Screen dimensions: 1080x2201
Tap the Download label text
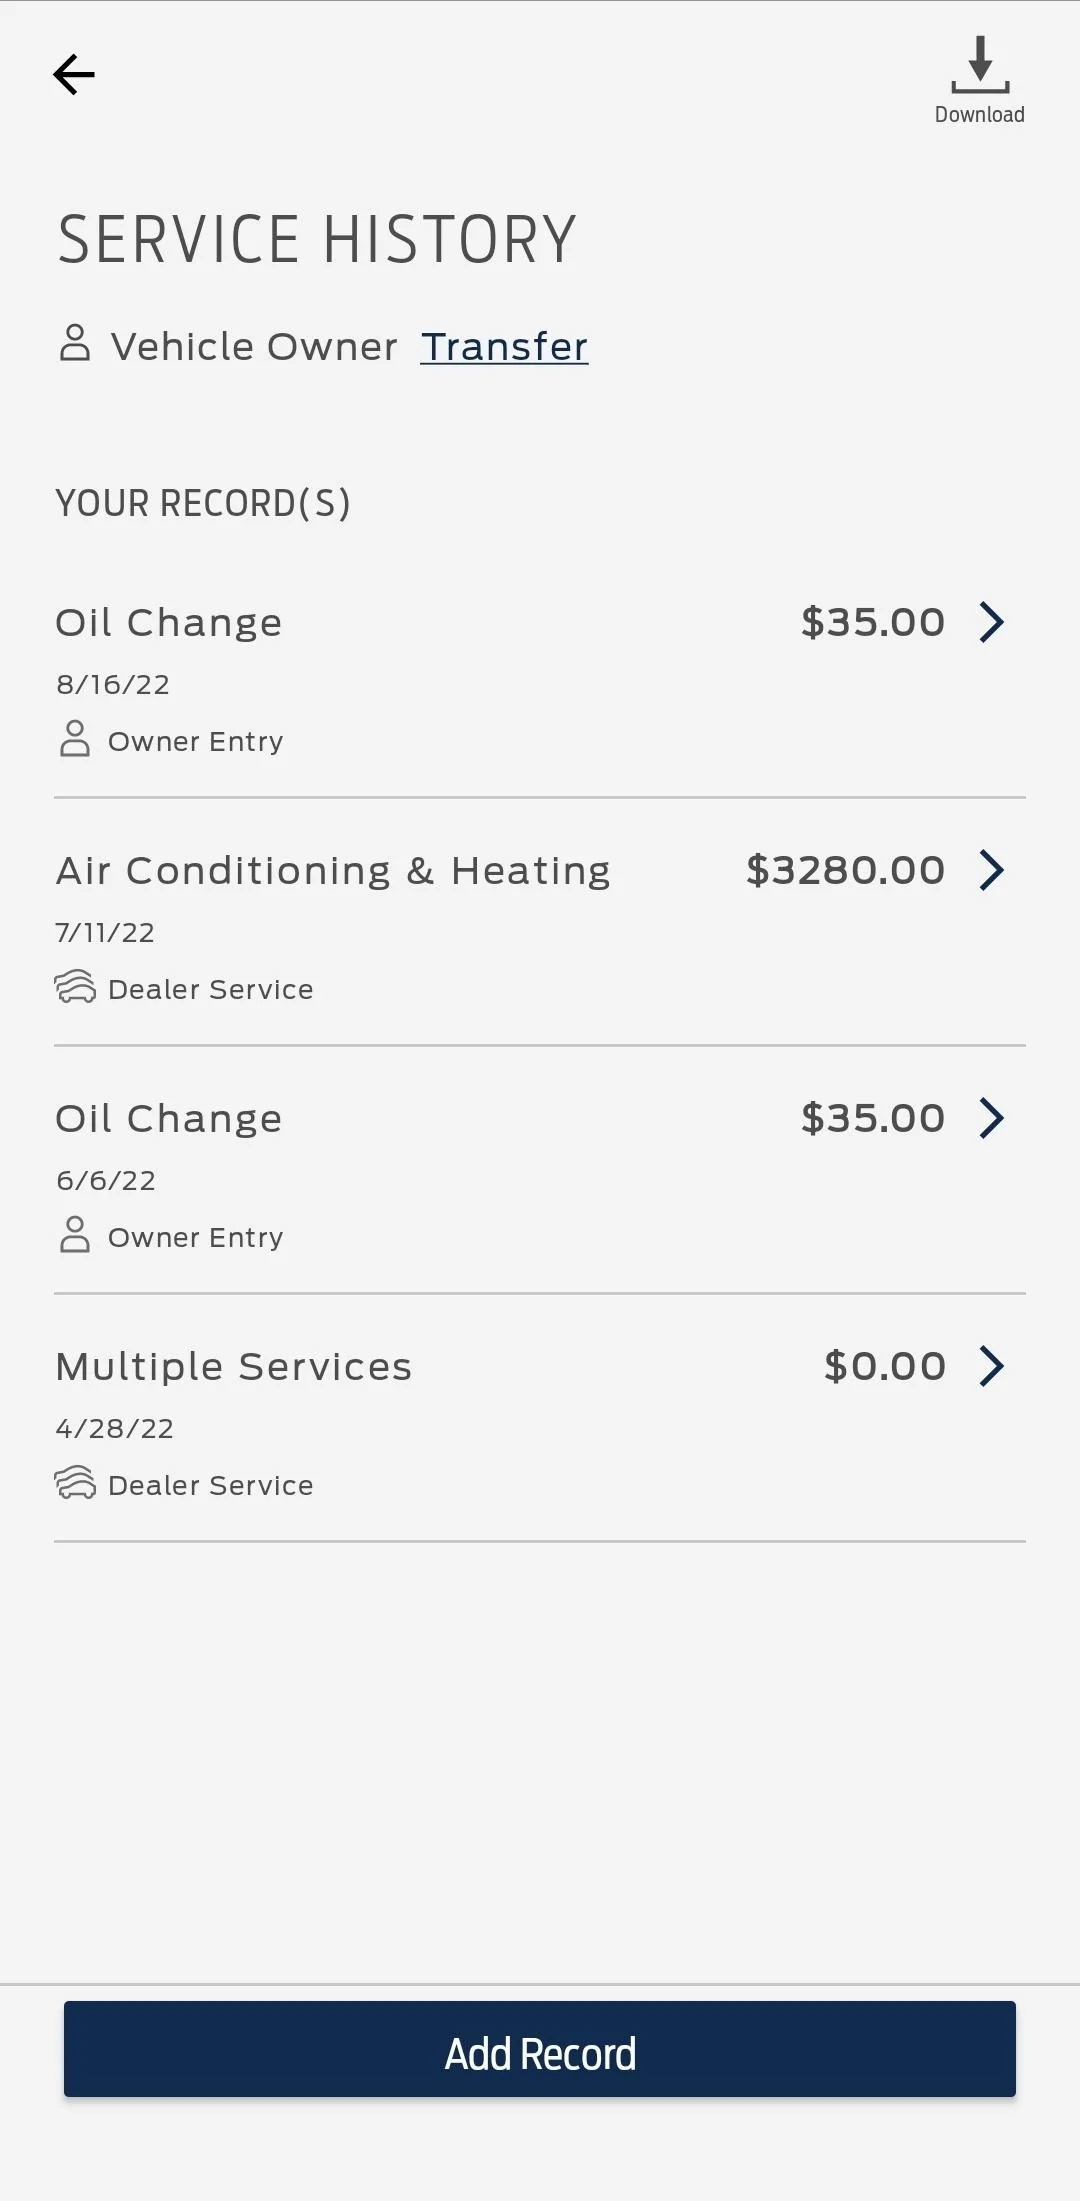point(980,115)
